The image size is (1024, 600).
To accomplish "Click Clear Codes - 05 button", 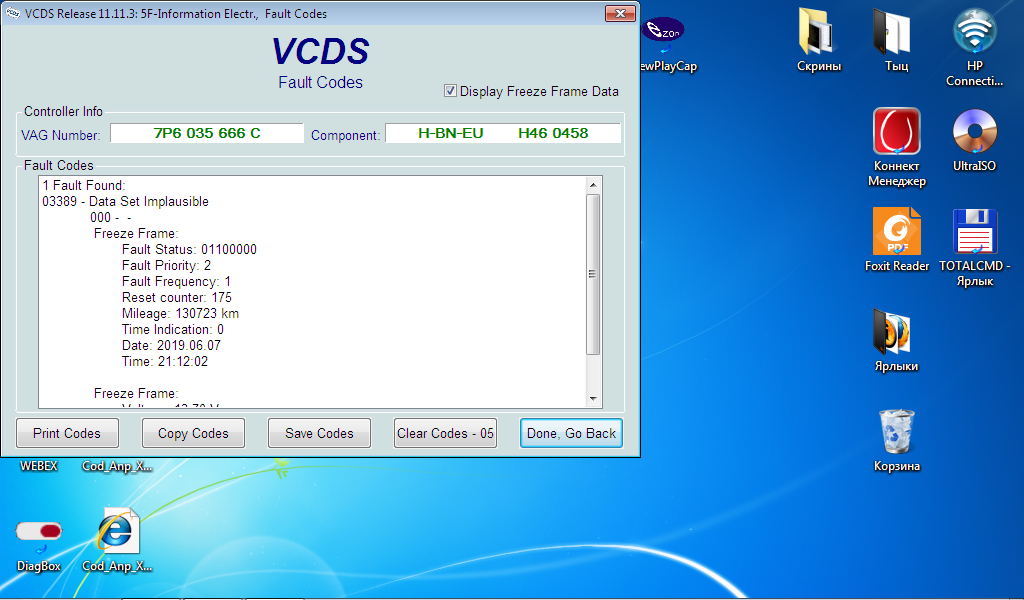I will coord(445,433).
